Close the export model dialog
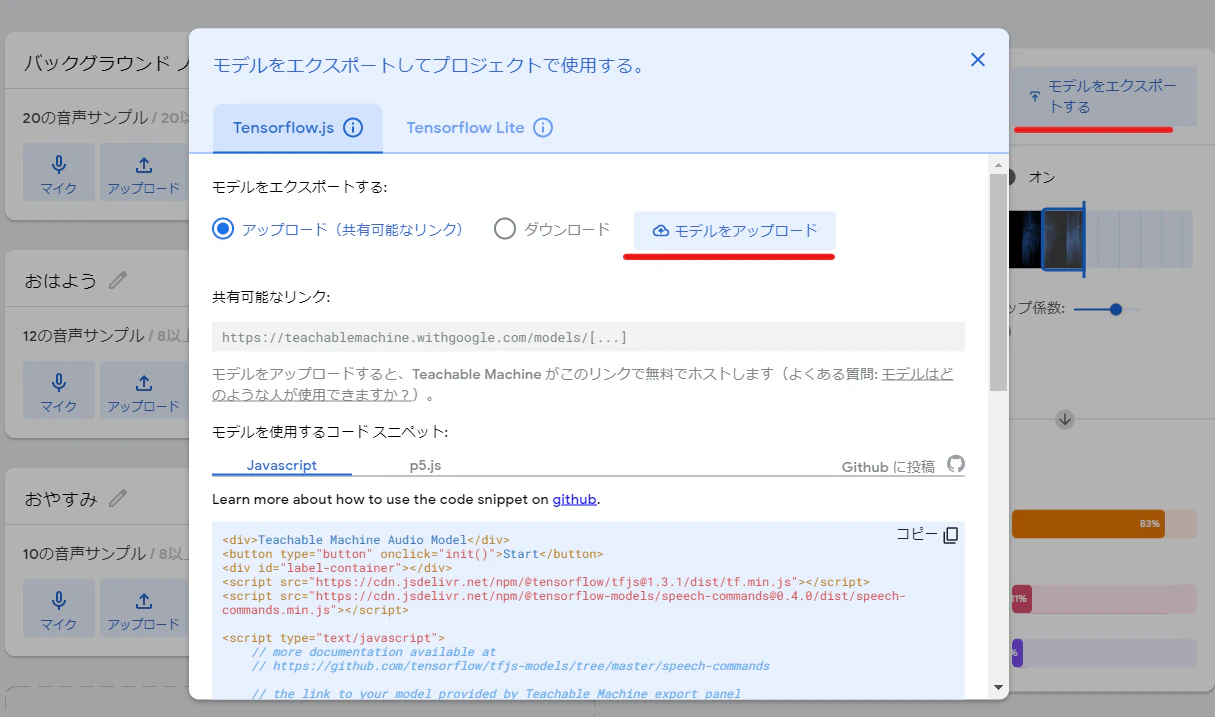Screen dimensions: 1215x717 pyautogui.click(x=978, y=60)
